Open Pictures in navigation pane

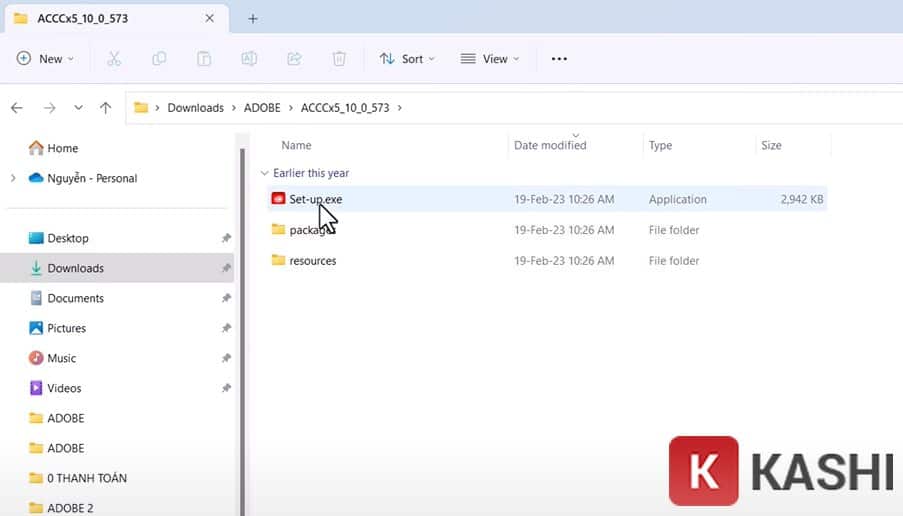click(66, 328)
